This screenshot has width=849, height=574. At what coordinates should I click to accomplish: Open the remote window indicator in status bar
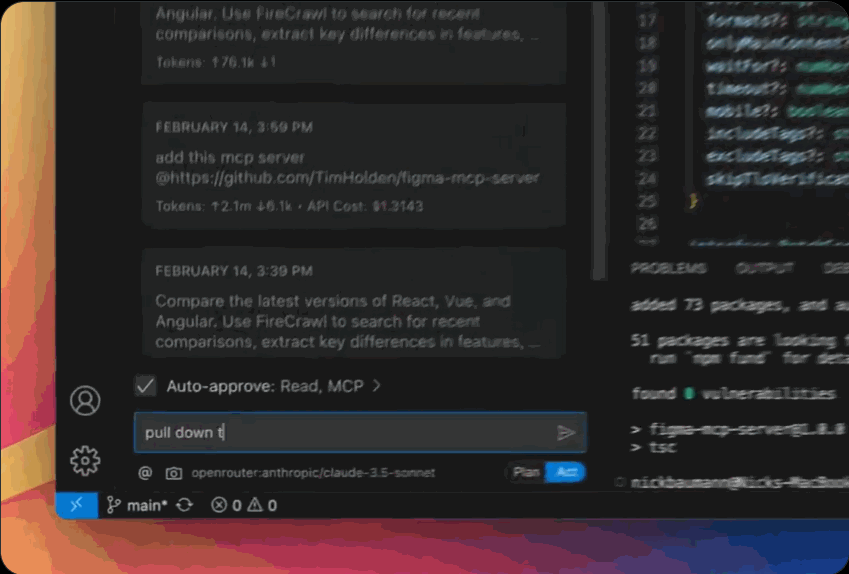tap(76, 505)
